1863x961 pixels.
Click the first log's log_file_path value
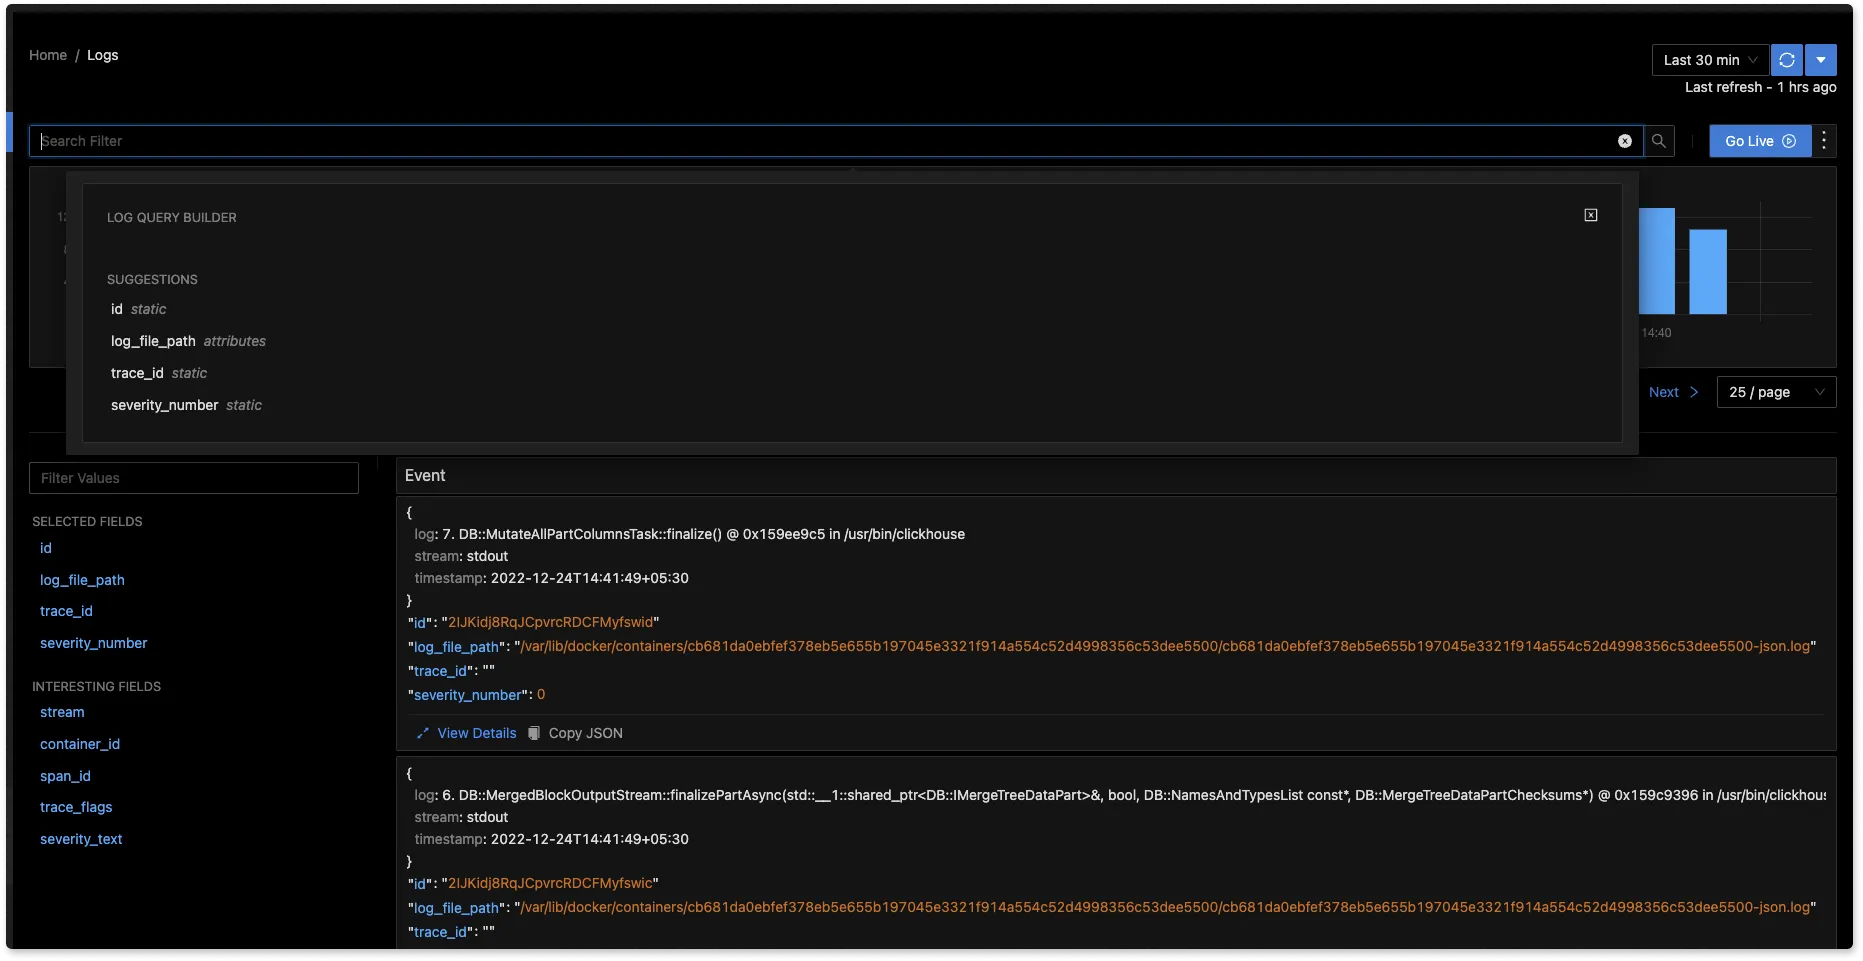click(x=1165, y=646)
